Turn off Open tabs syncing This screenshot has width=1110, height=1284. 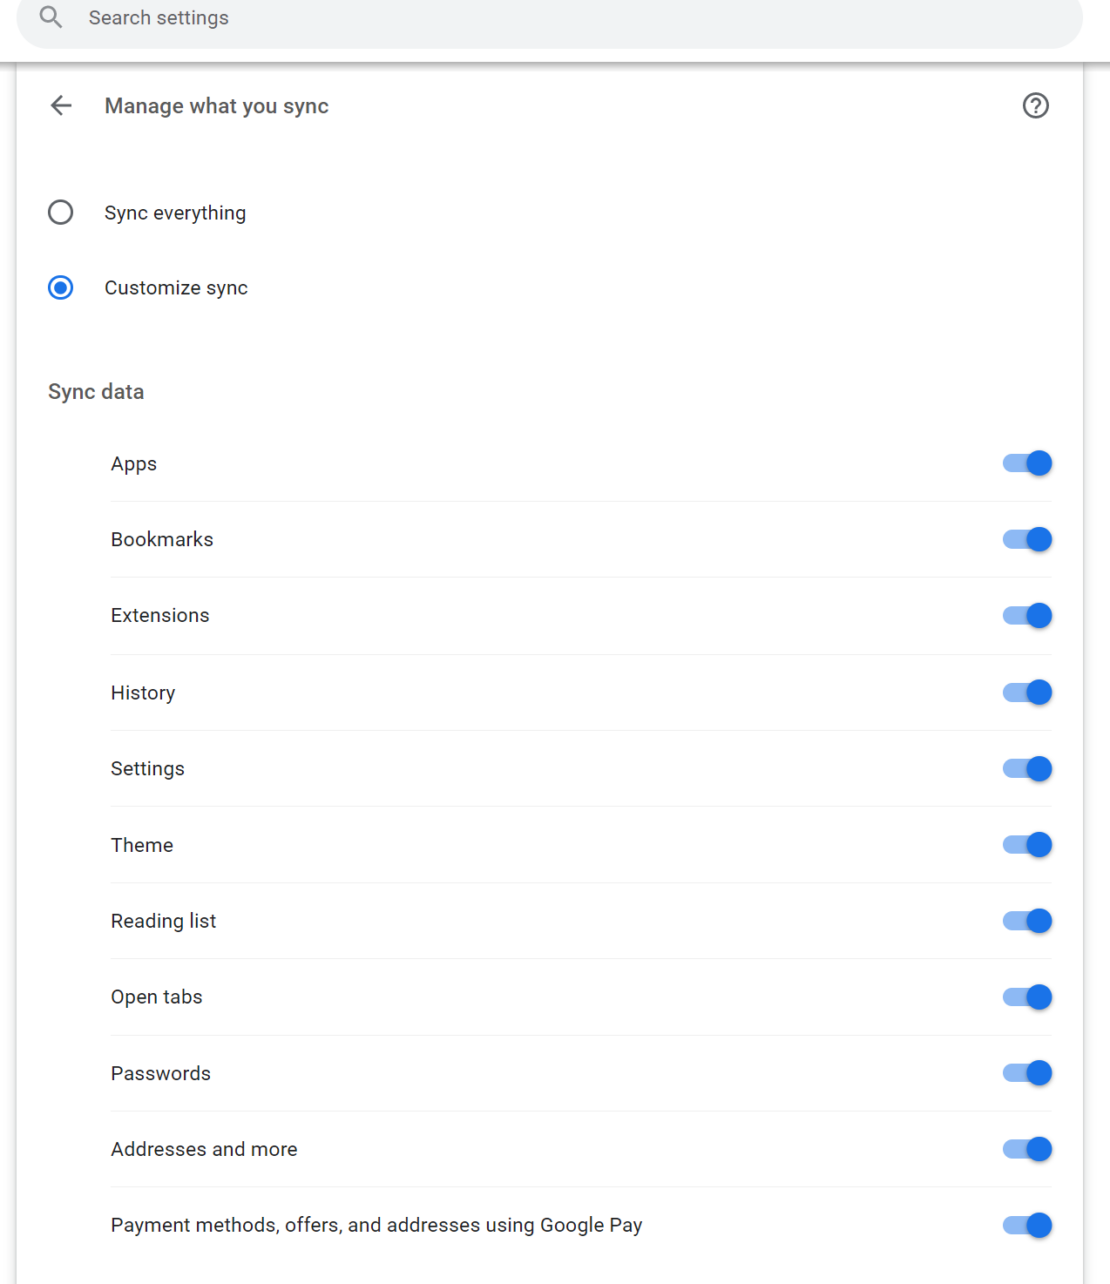click(1026, 997)
